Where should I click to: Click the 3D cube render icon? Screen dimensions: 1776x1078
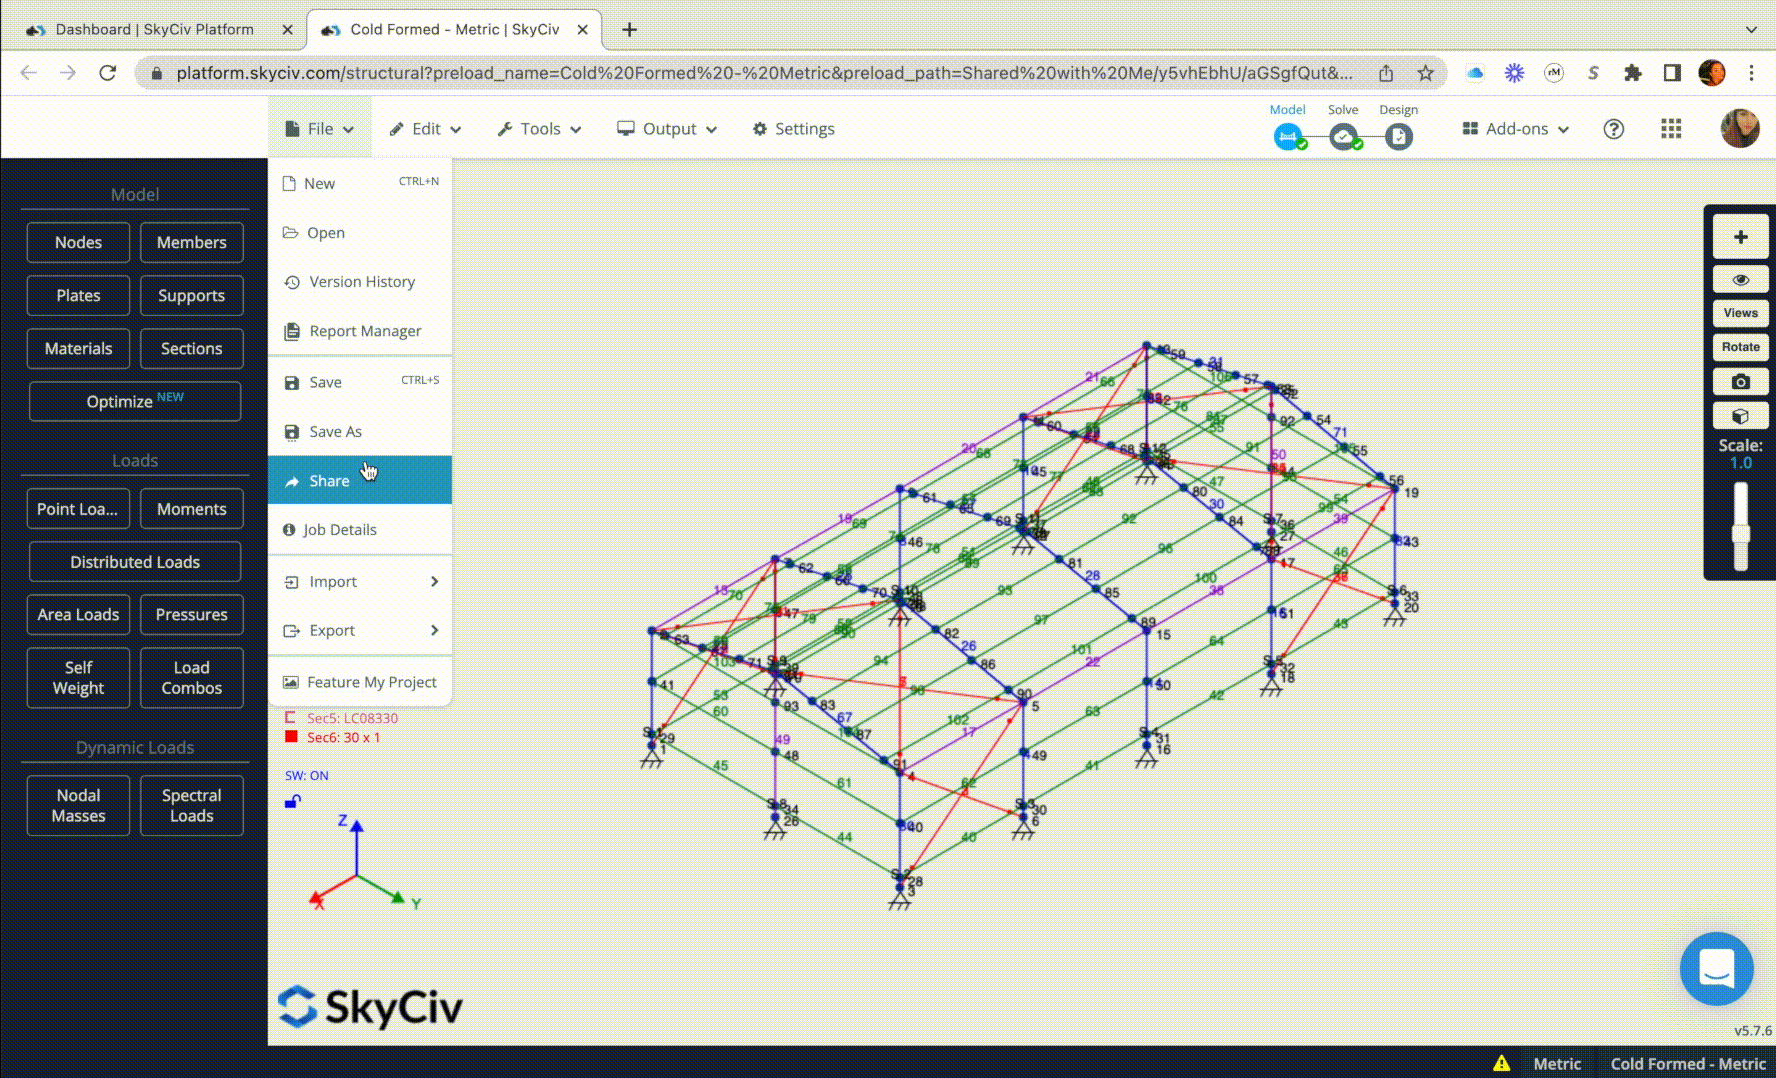point(1740,416)
